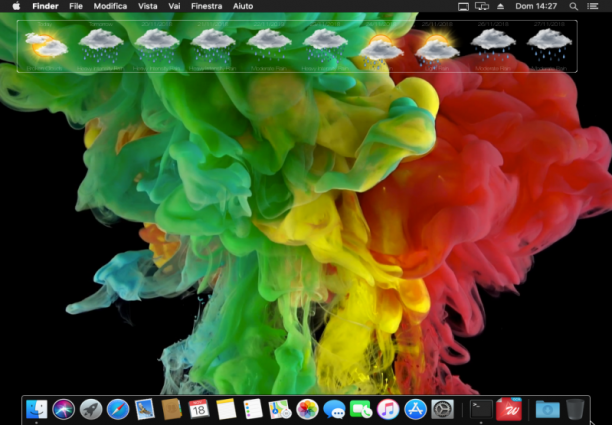Open Launchpad rocket icon
The height and width of the screenshot is (425, 612).
coord(91,409)
